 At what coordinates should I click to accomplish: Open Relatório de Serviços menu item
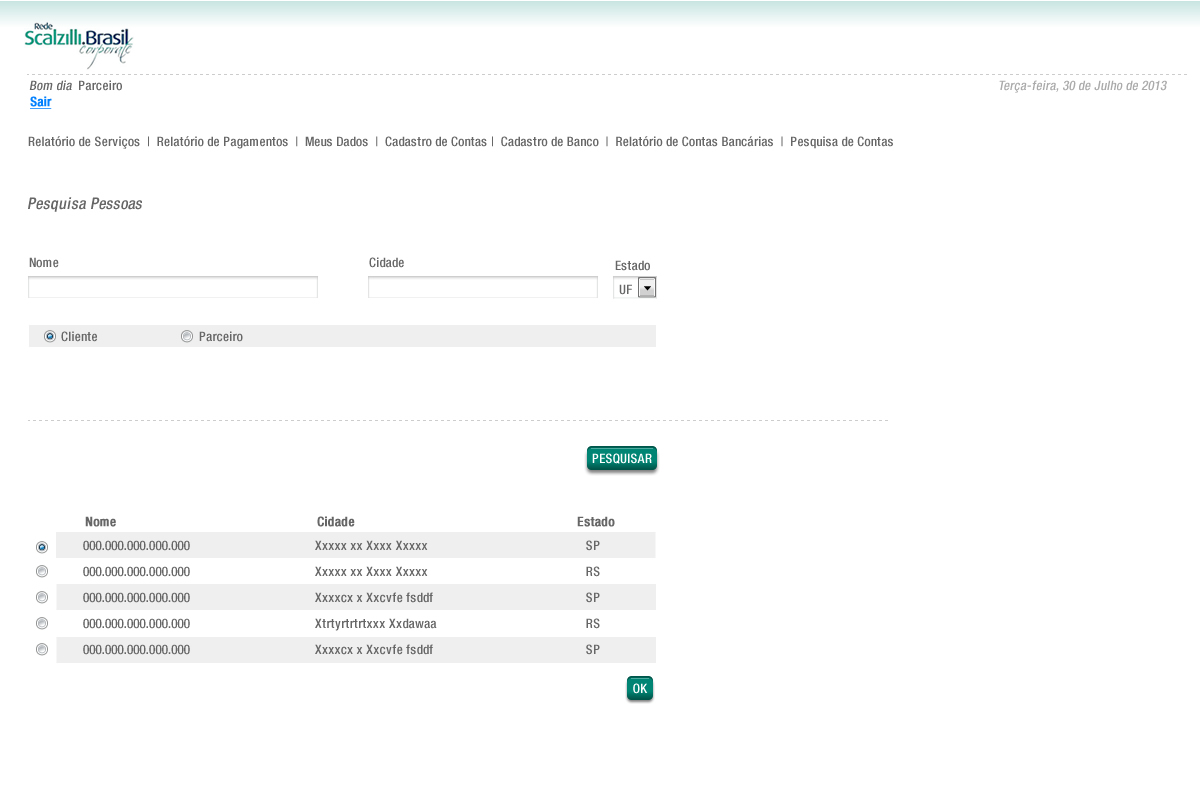point(84,142)
